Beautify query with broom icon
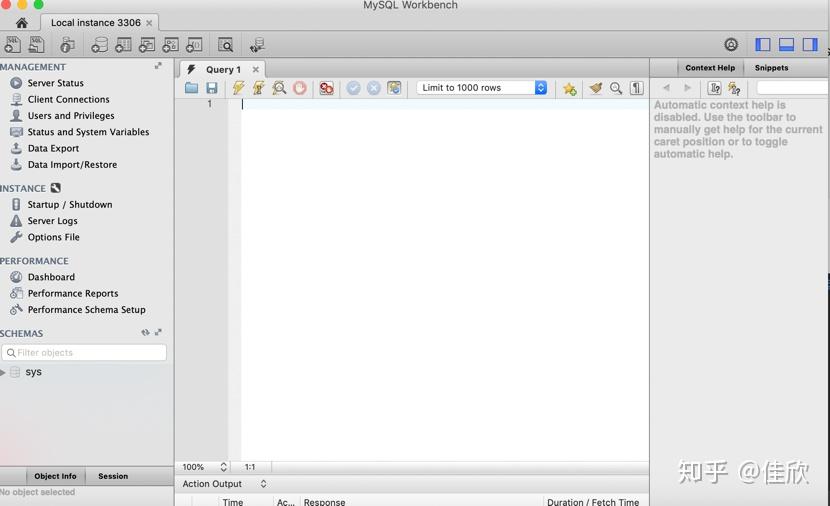 click(596, 88)
